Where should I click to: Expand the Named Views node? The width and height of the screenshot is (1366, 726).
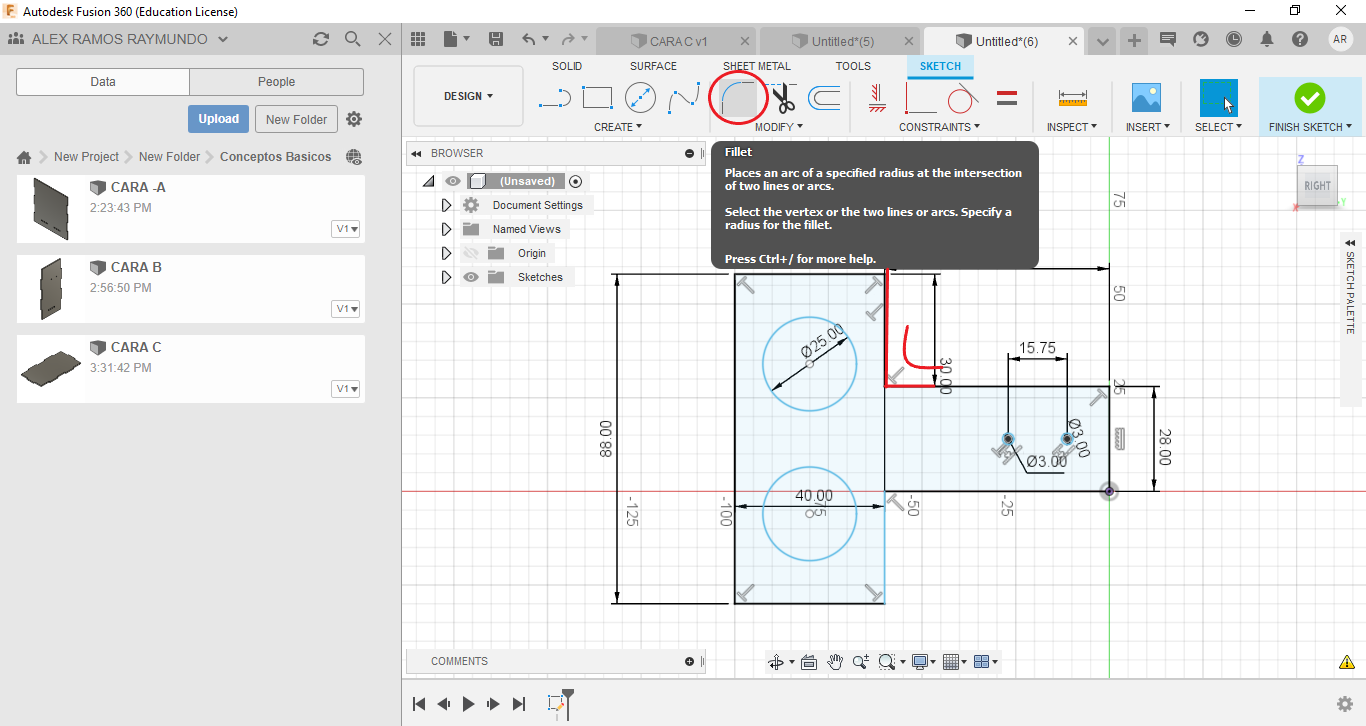(x=446, y=229)
